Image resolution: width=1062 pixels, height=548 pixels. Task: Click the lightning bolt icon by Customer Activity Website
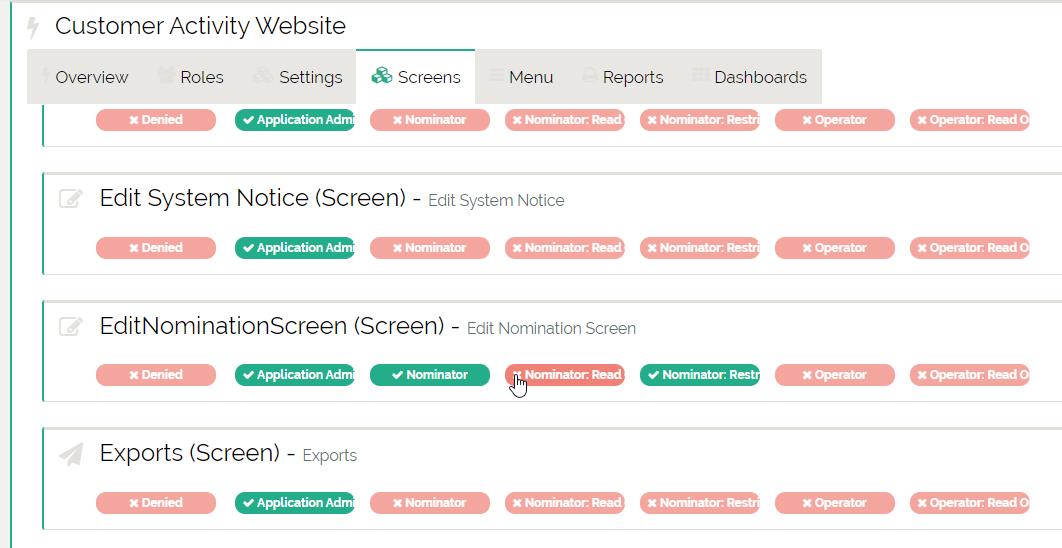(x=34, y=27)
